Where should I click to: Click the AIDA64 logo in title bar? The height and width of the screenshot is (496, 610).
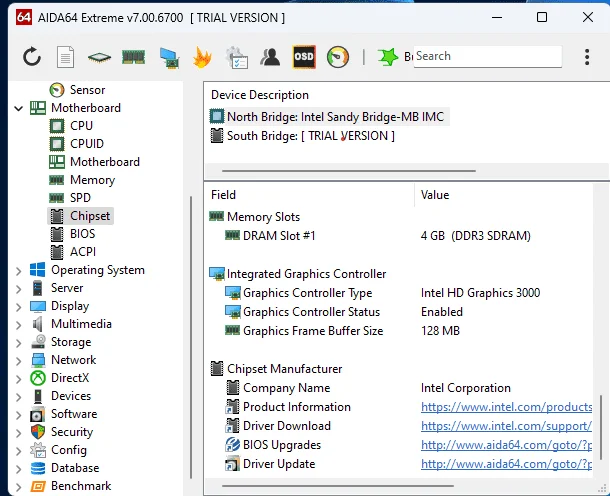pyautogui.click(x=24, y=18)
